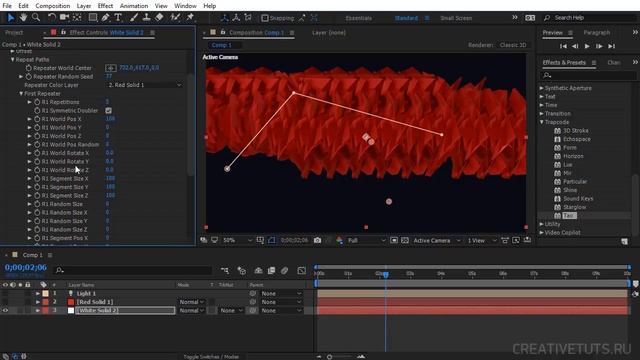
Task: Toggle visibility of Light 1 layer
Action: pyautogui.click(x=5, y=293)
